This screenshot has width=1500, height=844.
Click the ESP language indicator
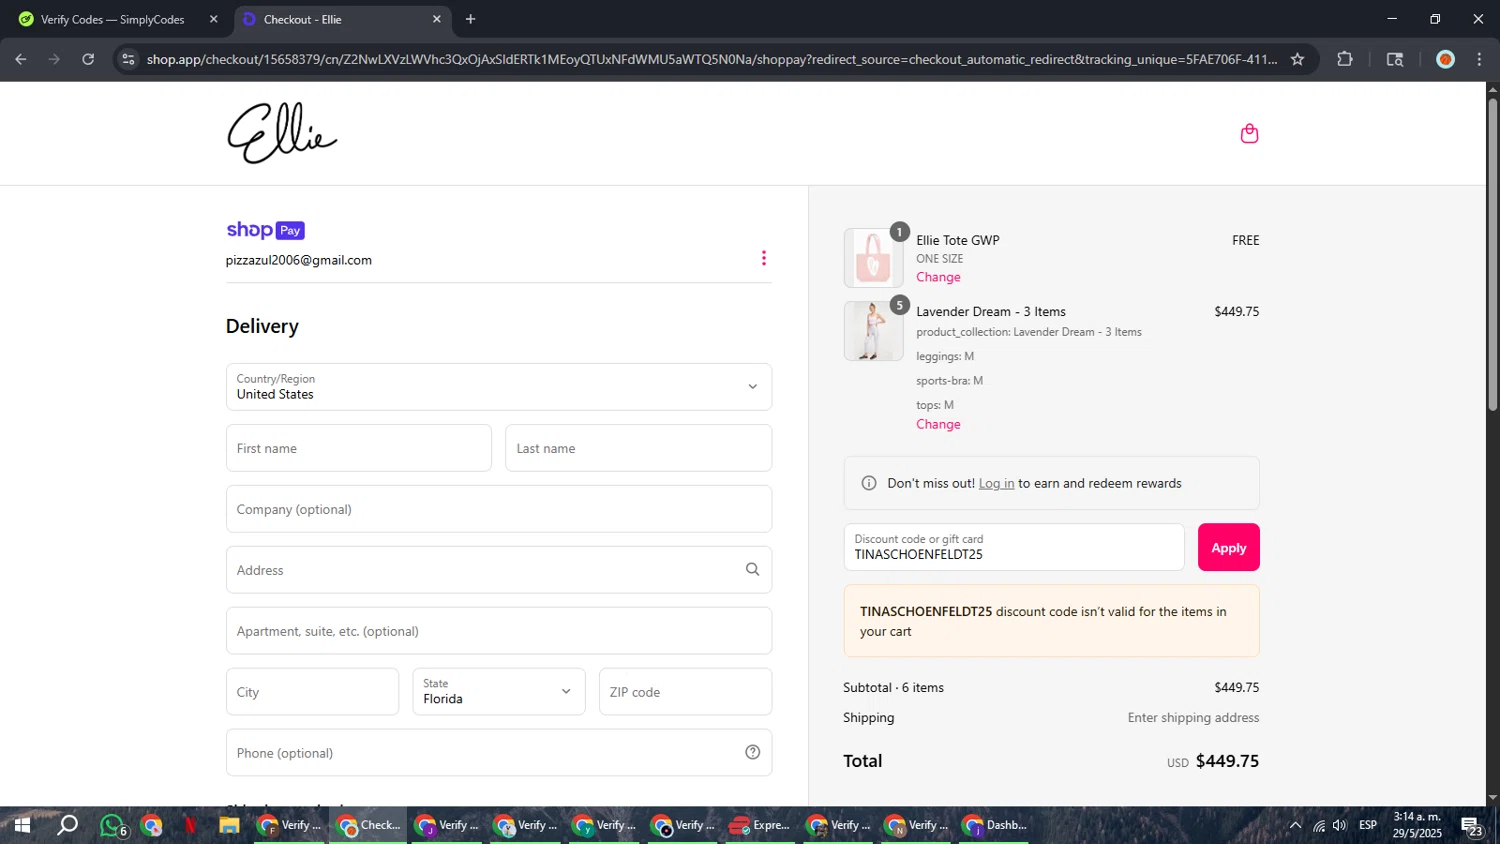tap(1368, 825)
